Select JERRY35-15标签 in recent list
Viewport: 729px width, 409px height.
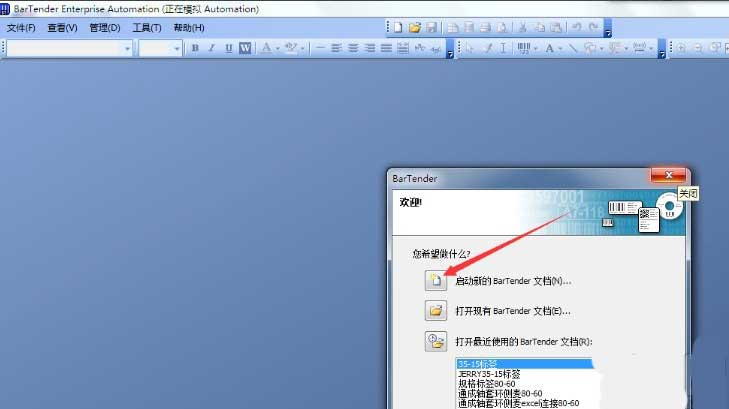[489, 374]
